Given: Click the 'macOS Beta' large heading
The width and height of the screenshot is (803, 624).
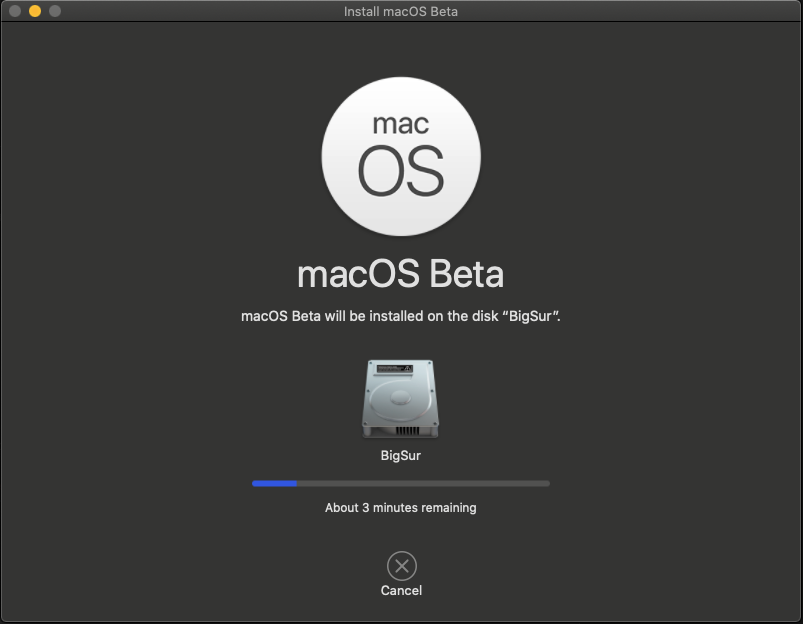Looking at the screenshot, I should click(400, 274).
